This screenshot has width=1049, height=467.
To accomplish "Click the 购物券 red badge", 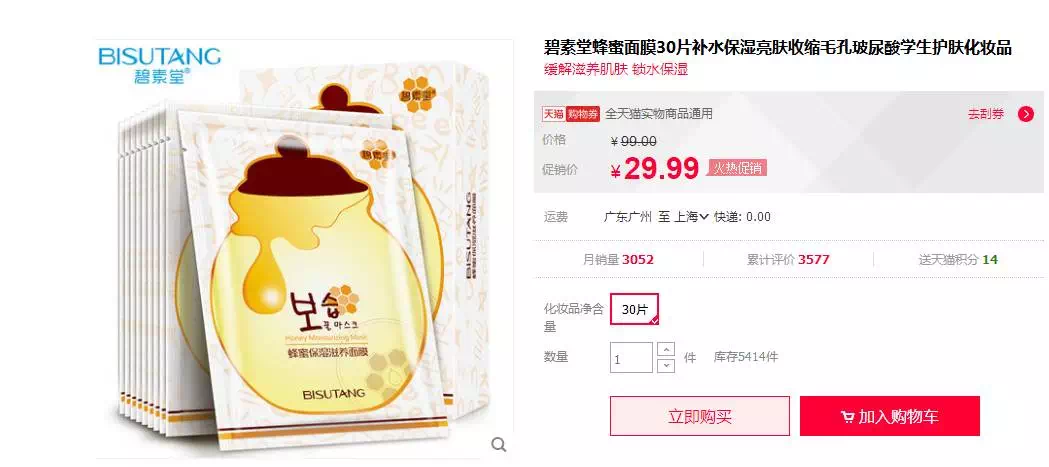I will click(x=582, y=114).
